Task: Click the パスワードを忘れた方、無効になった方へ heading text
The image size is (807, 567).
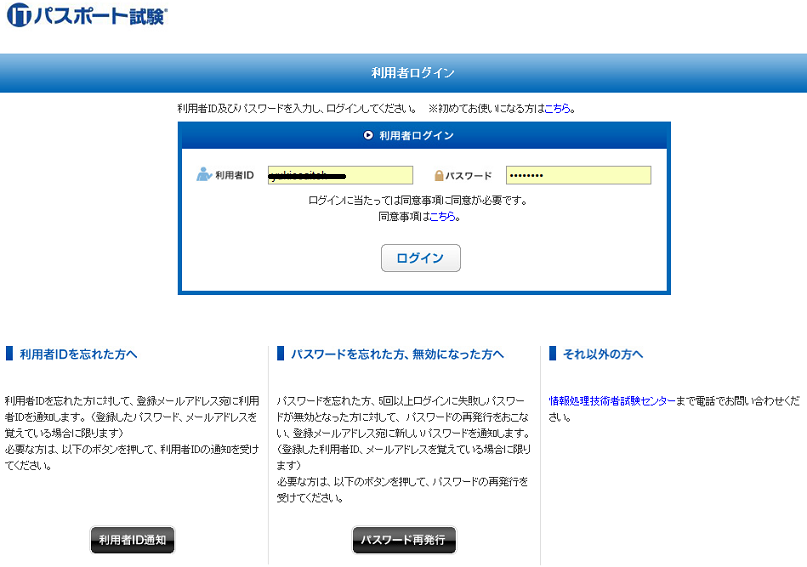Action: [x=397, y=354]
